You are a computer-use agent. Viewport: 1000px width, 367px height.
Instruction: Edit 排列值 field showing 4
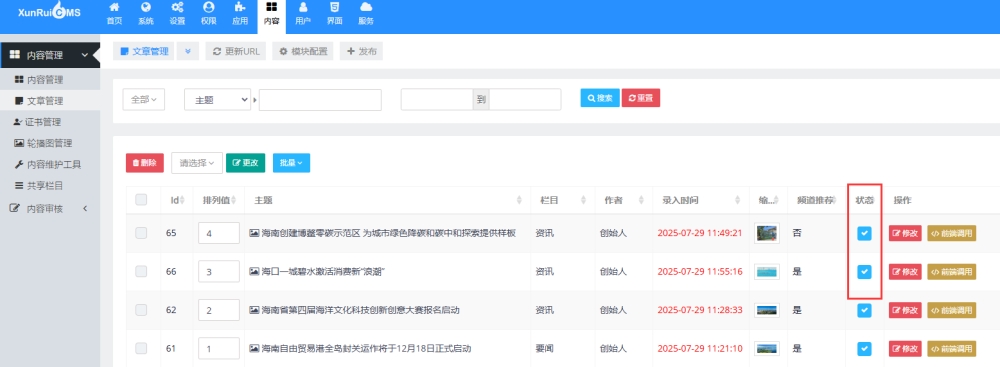point(219,234)
